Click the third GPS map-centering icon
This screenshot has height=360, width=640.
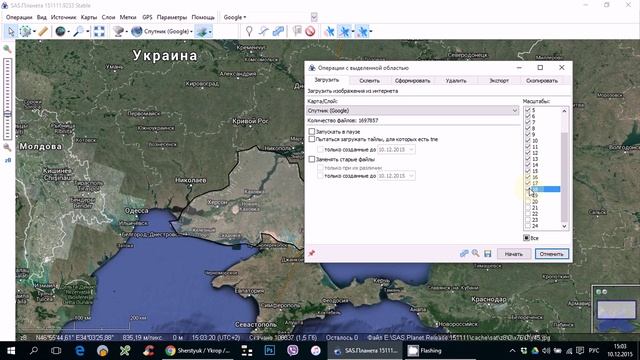pyautogui.click(x=362, y=31)
